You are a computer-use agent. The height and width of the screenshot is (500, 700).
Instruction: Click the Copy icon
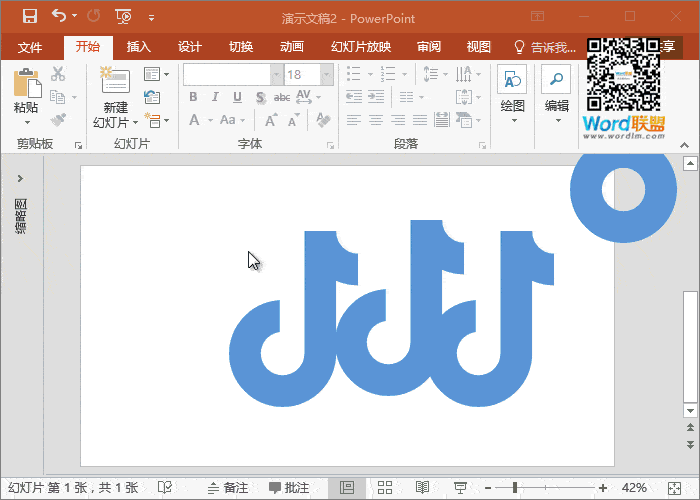pos(58,97)
